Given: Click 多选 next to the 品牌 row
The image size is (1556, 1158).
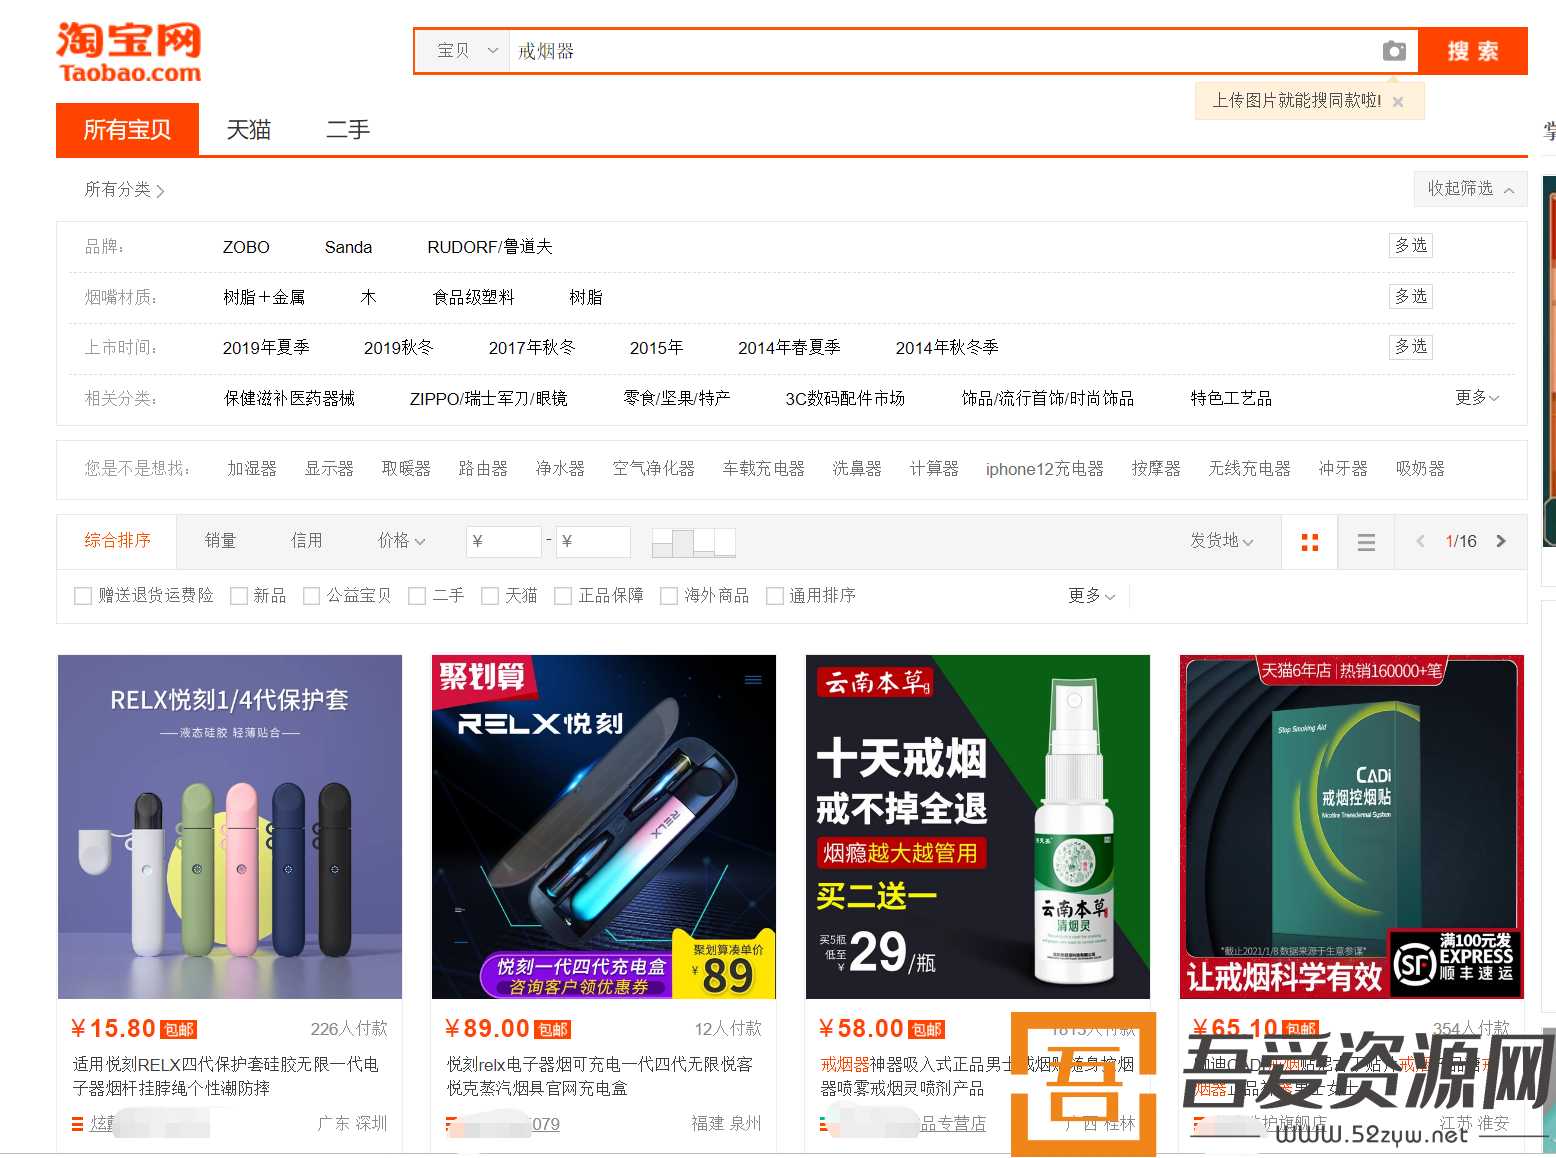Looking at the screenshot, I should tap(1410, 245).
